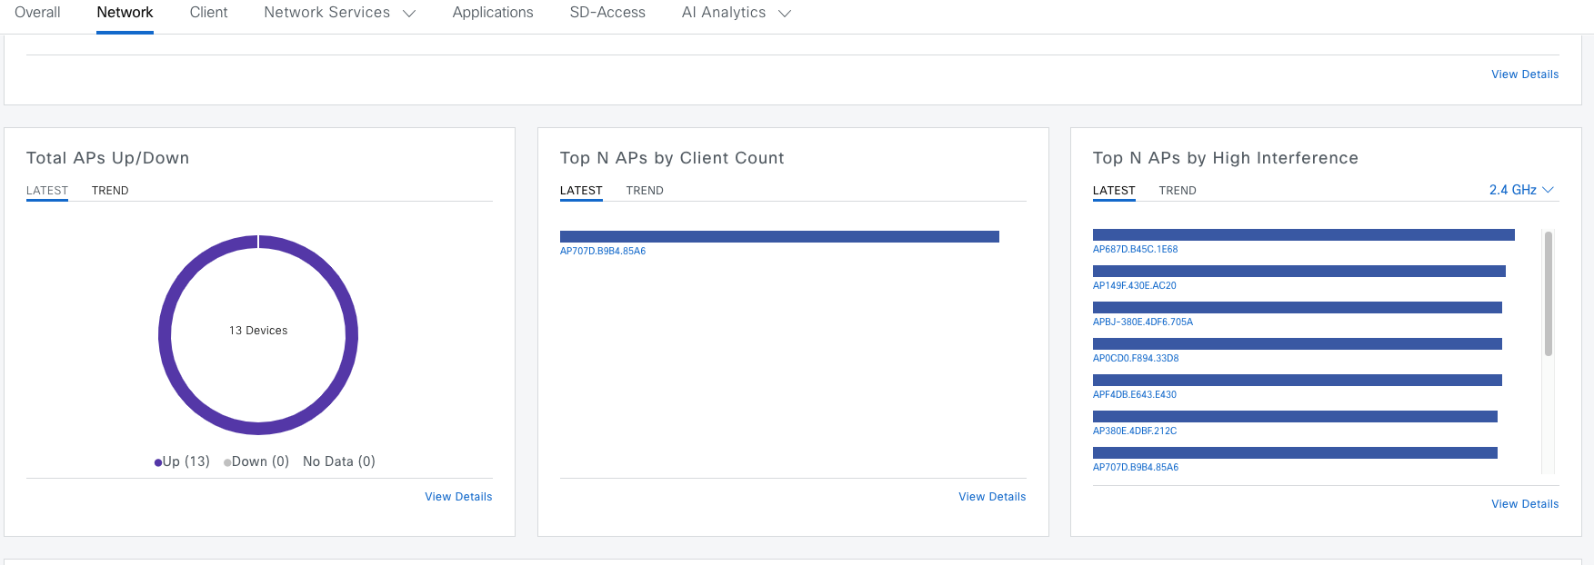
Task: Click the bar above APBJ-380E.4DF6.705A
Action: click(x=1297, y=308)
